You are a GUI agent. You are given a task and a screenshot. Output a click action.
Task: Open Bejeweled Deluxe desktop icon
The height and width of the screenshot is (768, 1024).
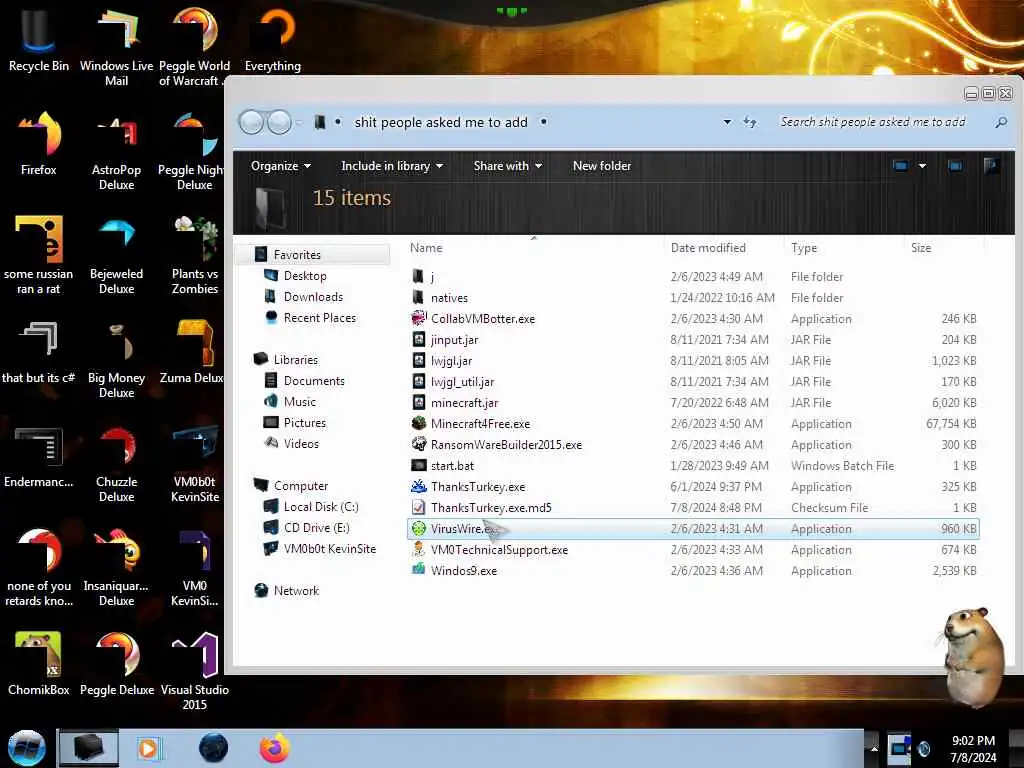click(x=116, y=255)
